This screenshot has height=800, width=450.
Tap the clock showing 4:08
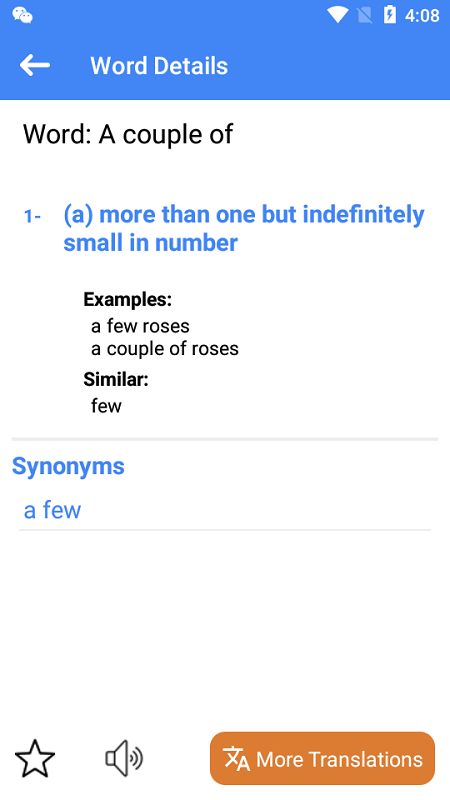[x=422, y=15]
